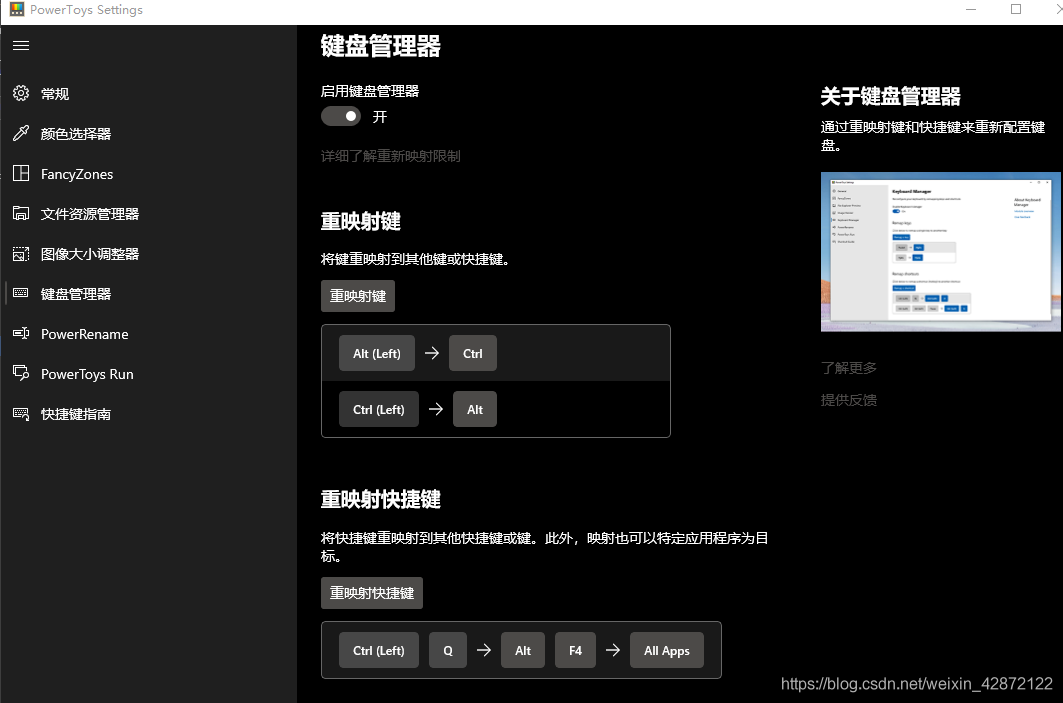The image size is (1063, 703).
Task: Go to the 颜色选择器 page
Action: [x=148, y=134]
